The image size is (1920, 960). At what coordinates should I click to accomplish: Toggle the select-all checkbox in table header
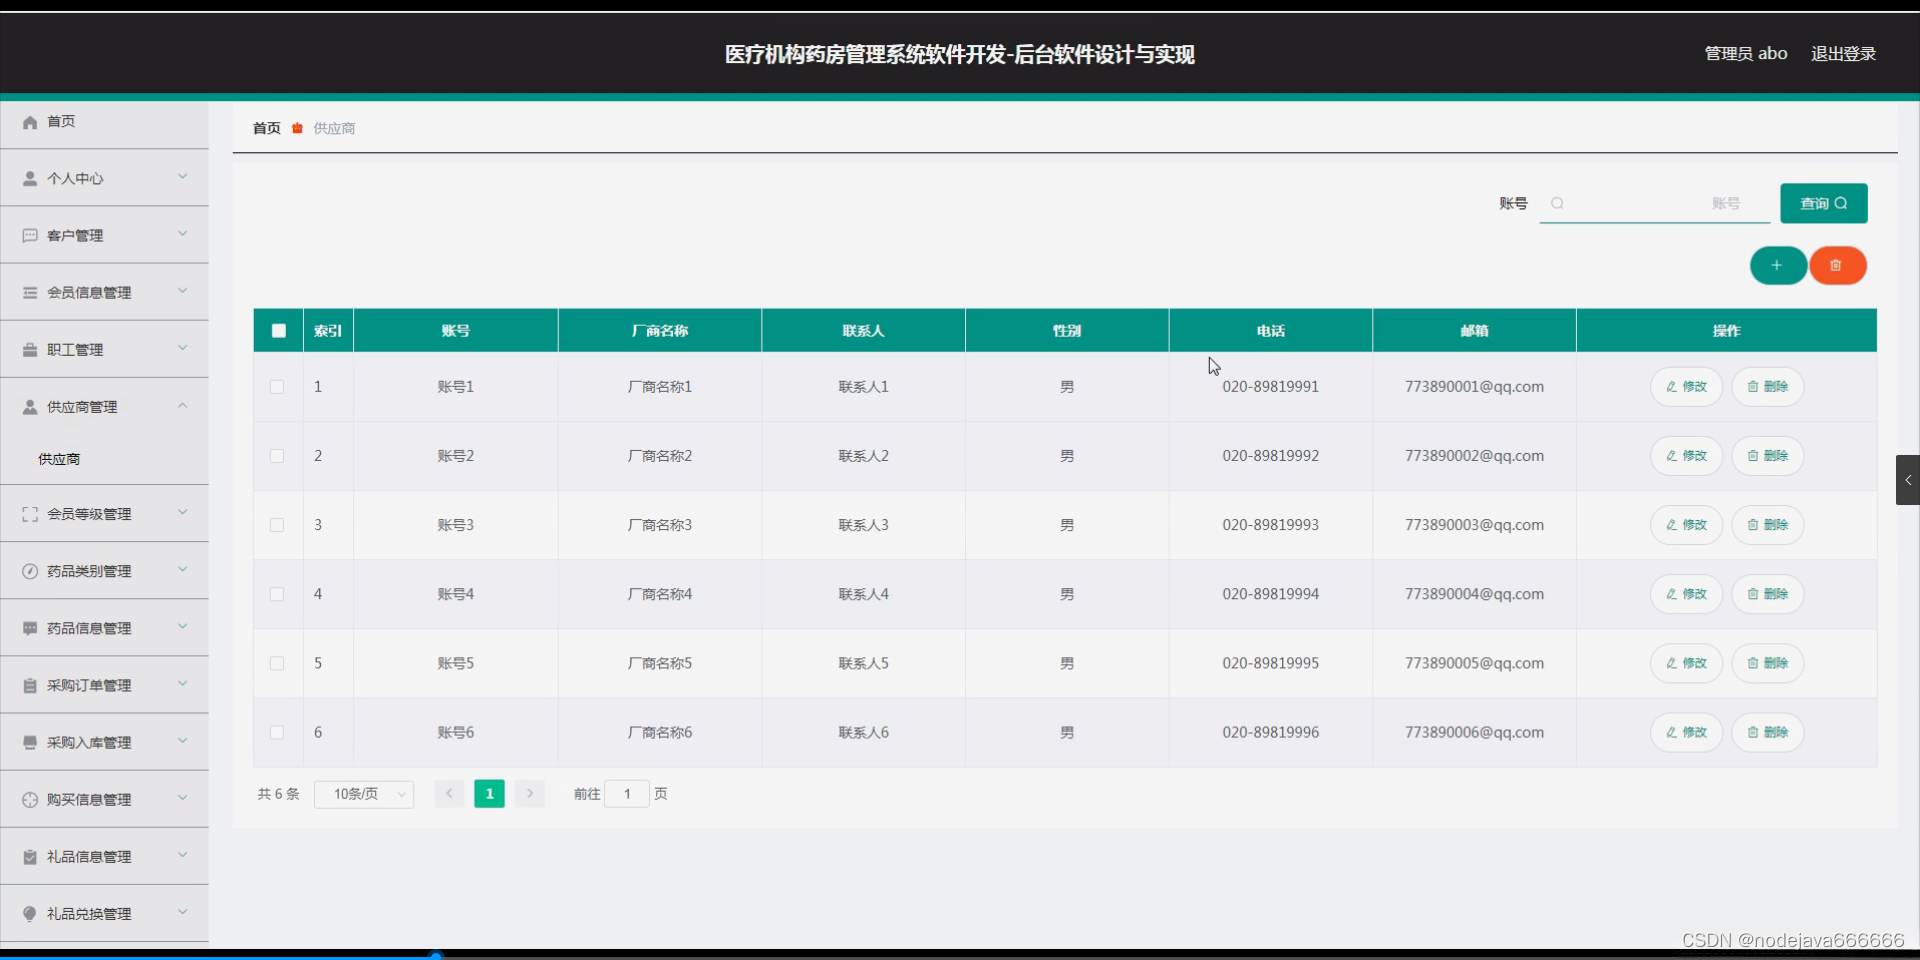point(279,331)
